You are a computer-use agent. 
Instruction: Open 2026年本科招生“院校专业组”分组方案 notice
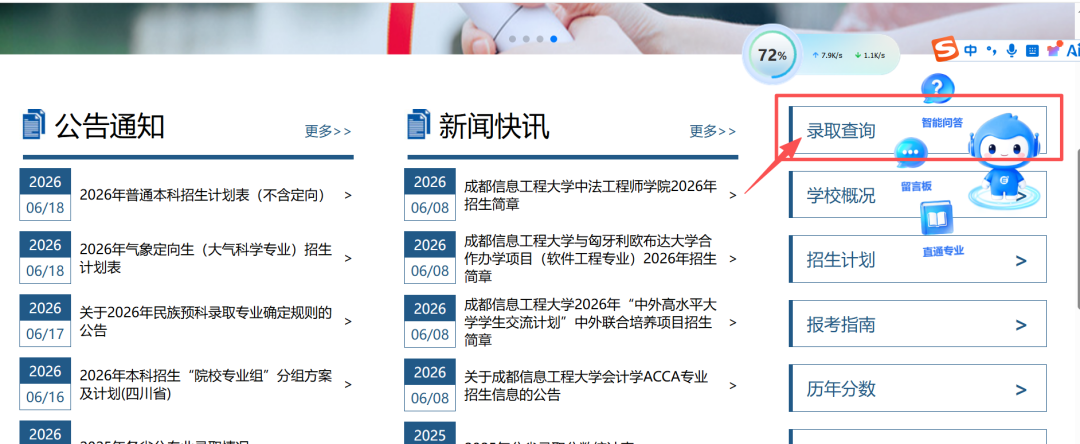[205, 385]
